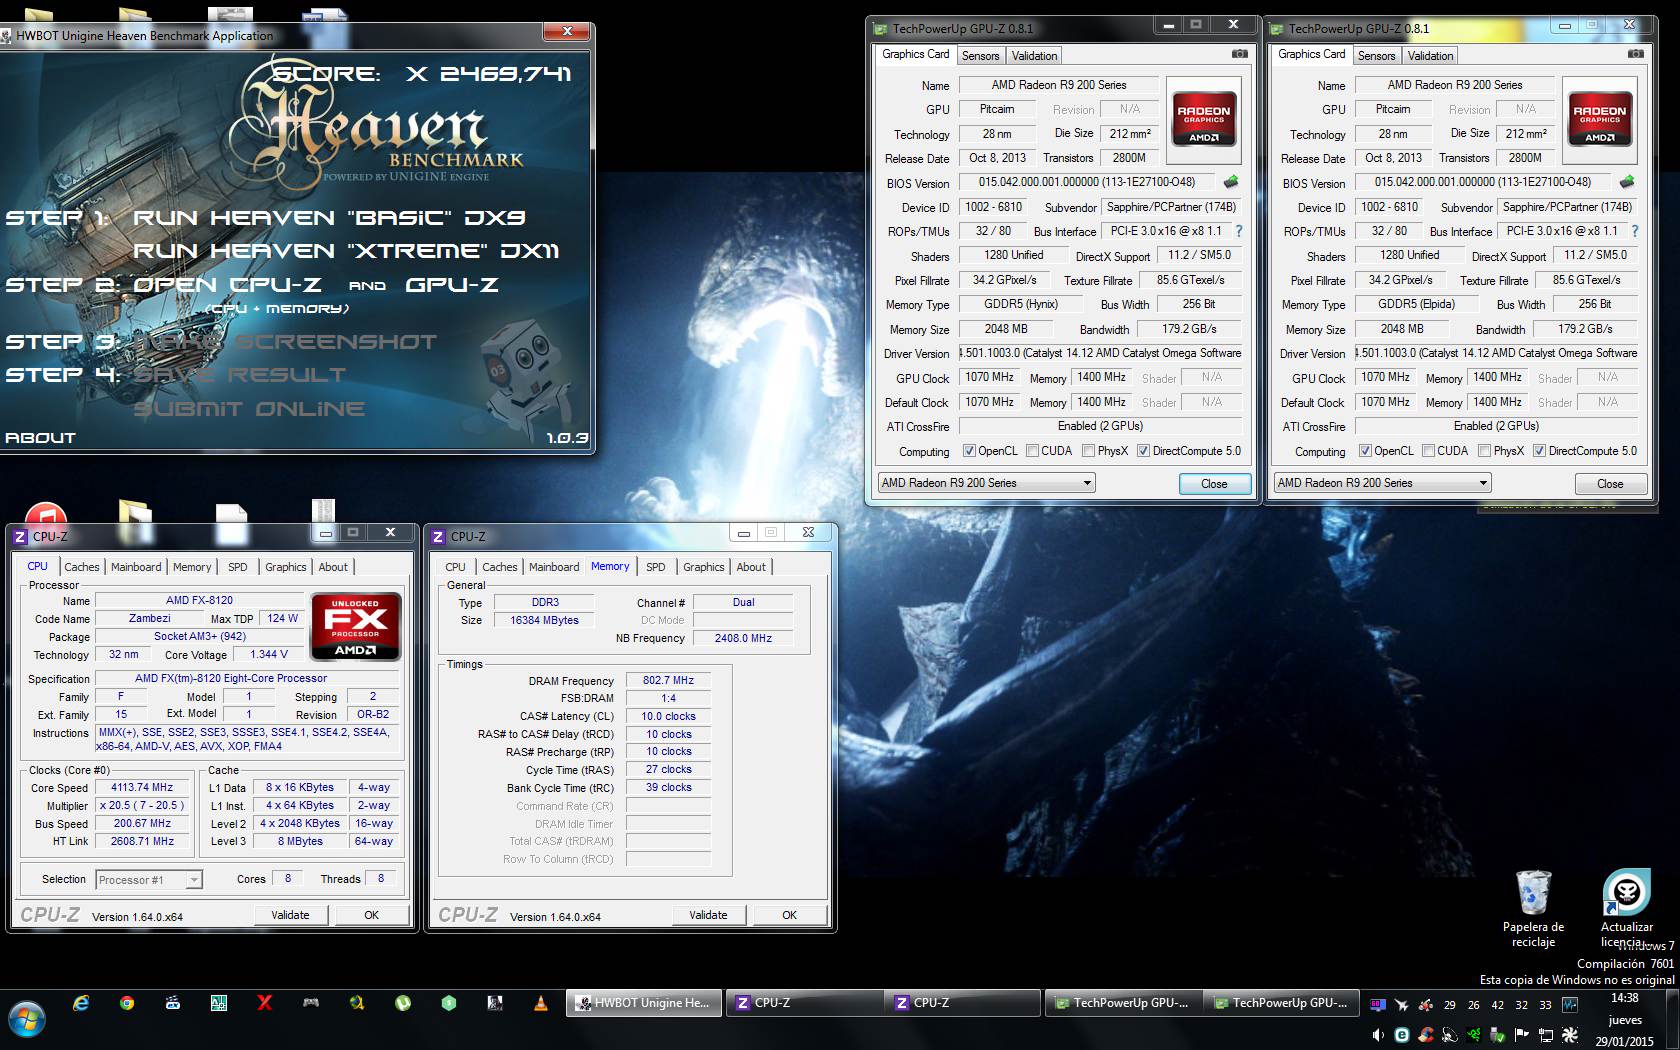1680x1050 pixels.
Task: Click the BIOS save chip icon in left GPU-Z
Action: [x=1231, y=182]
